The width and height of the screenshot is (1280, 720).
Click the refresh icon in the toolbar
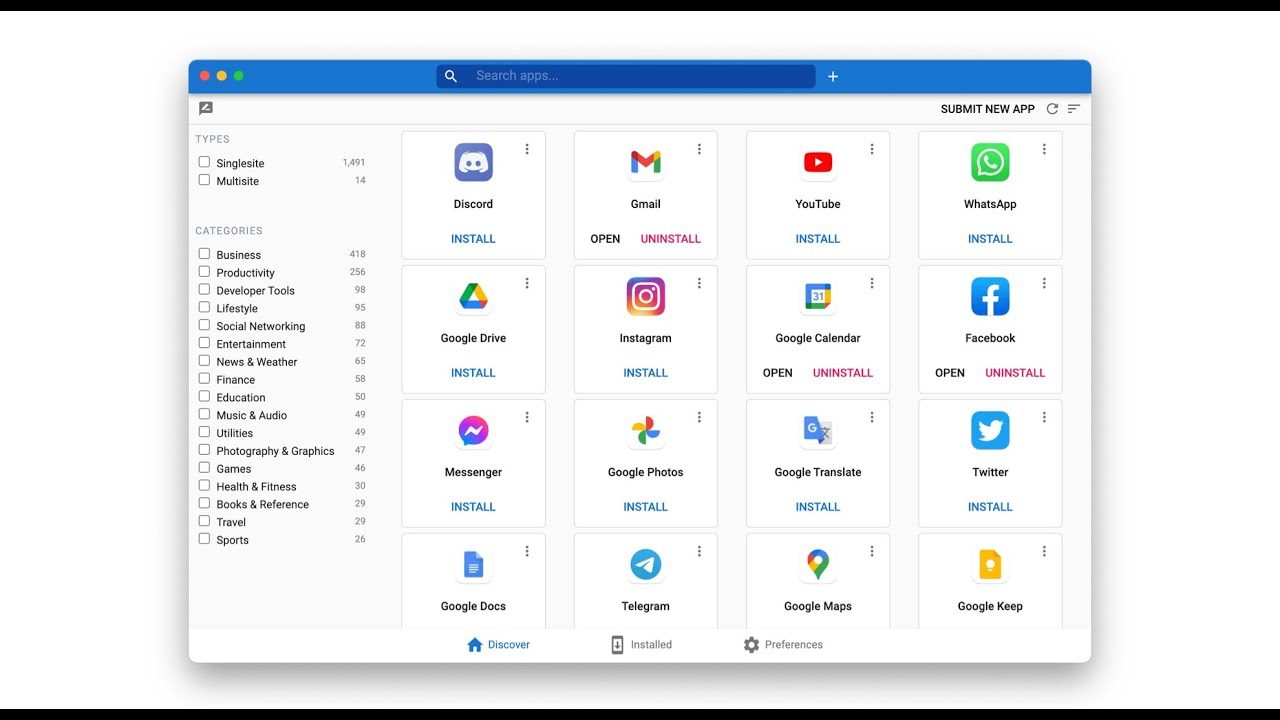click(x=1052, y=109)
